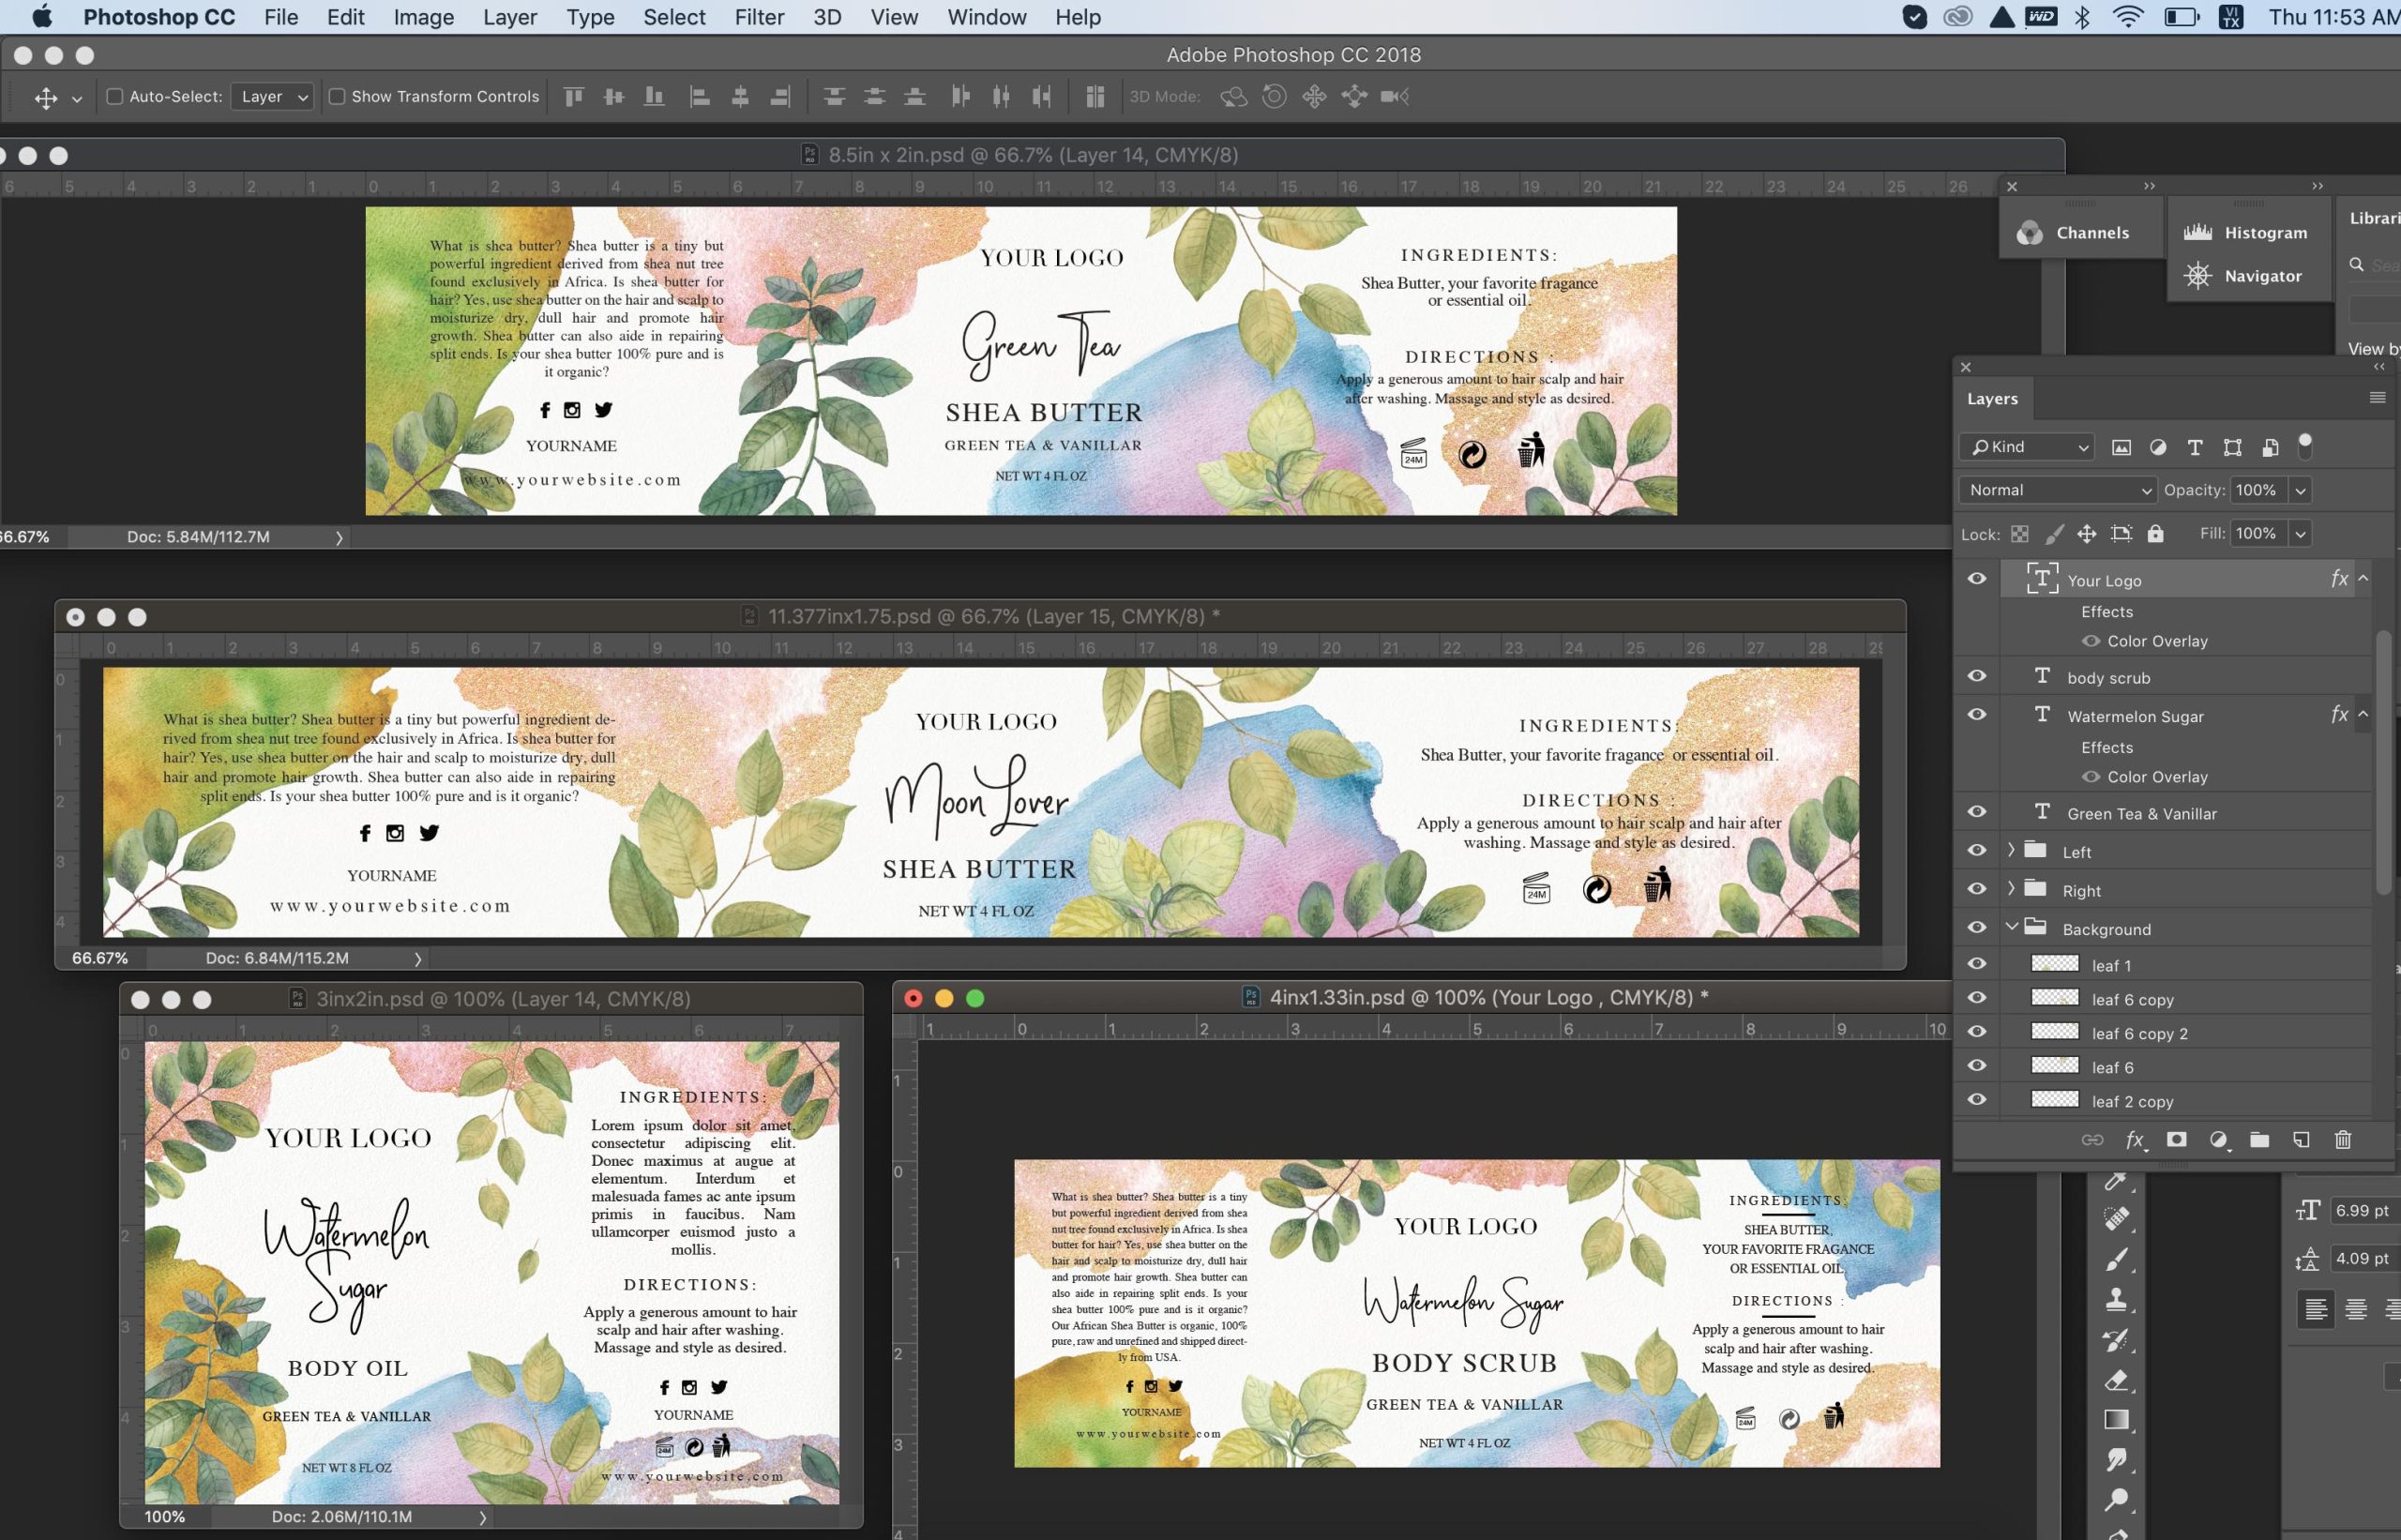Screen dimensions: 2401x1540
Task: Open the Fill slider dropdown arrow
Action: coord(2300,534)
